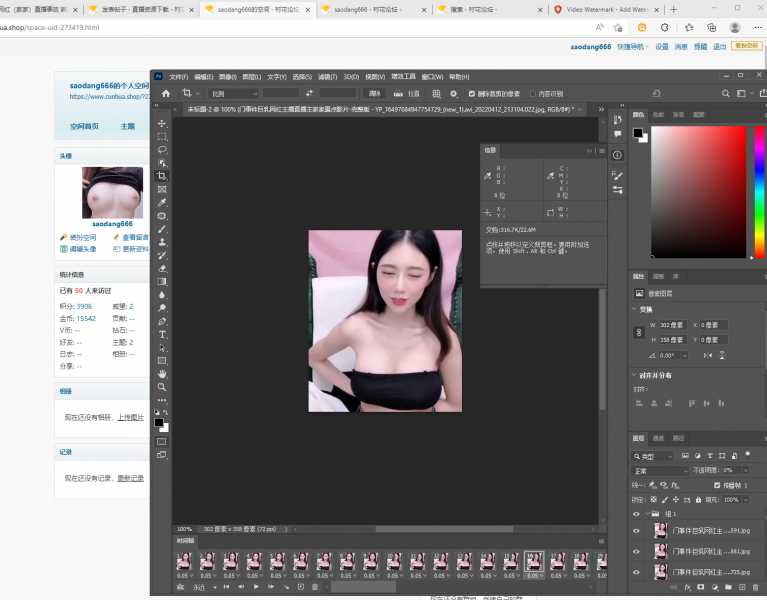The image size is (767, 600).
Task: Play the timeline frame animation
Action: [x=256, y=587]
